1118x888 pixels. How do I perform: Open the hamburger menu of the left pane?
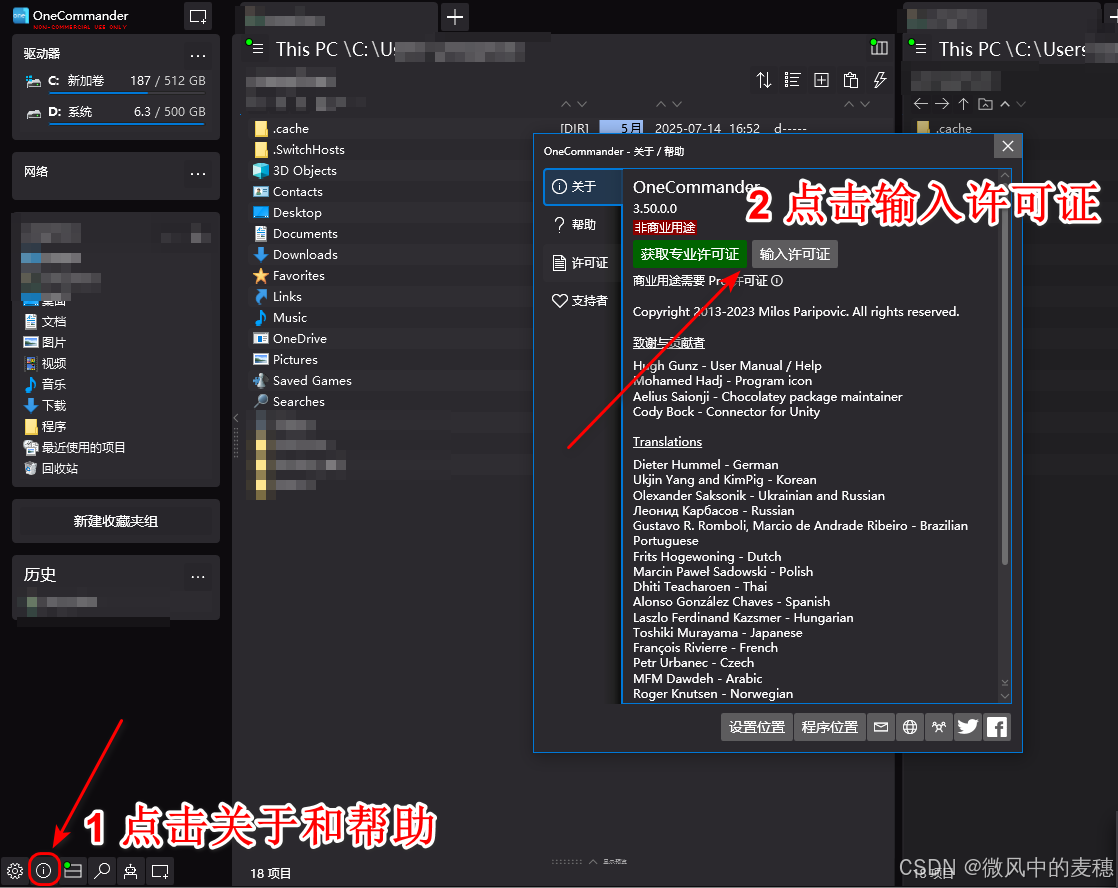coord(258,49)
